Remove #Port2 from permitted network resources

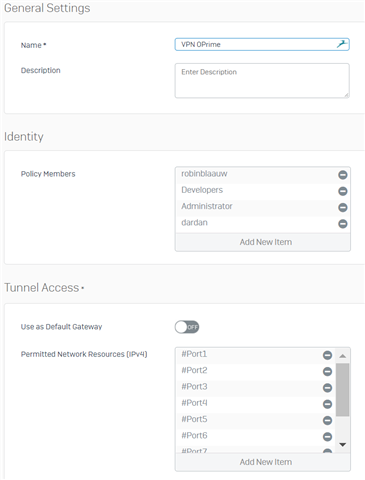point(327,371)
